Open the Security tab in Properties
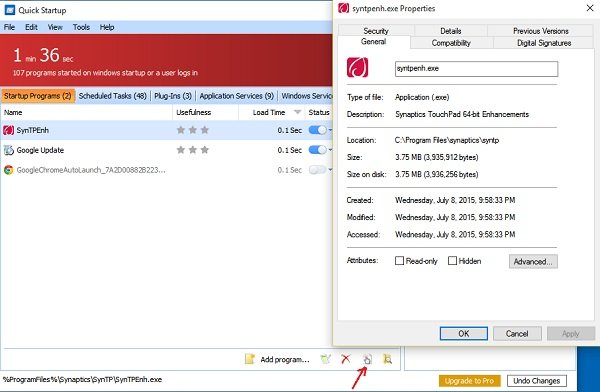Image resolution: width=600 pixels, height=392 pixels. (x=376, y=31)
